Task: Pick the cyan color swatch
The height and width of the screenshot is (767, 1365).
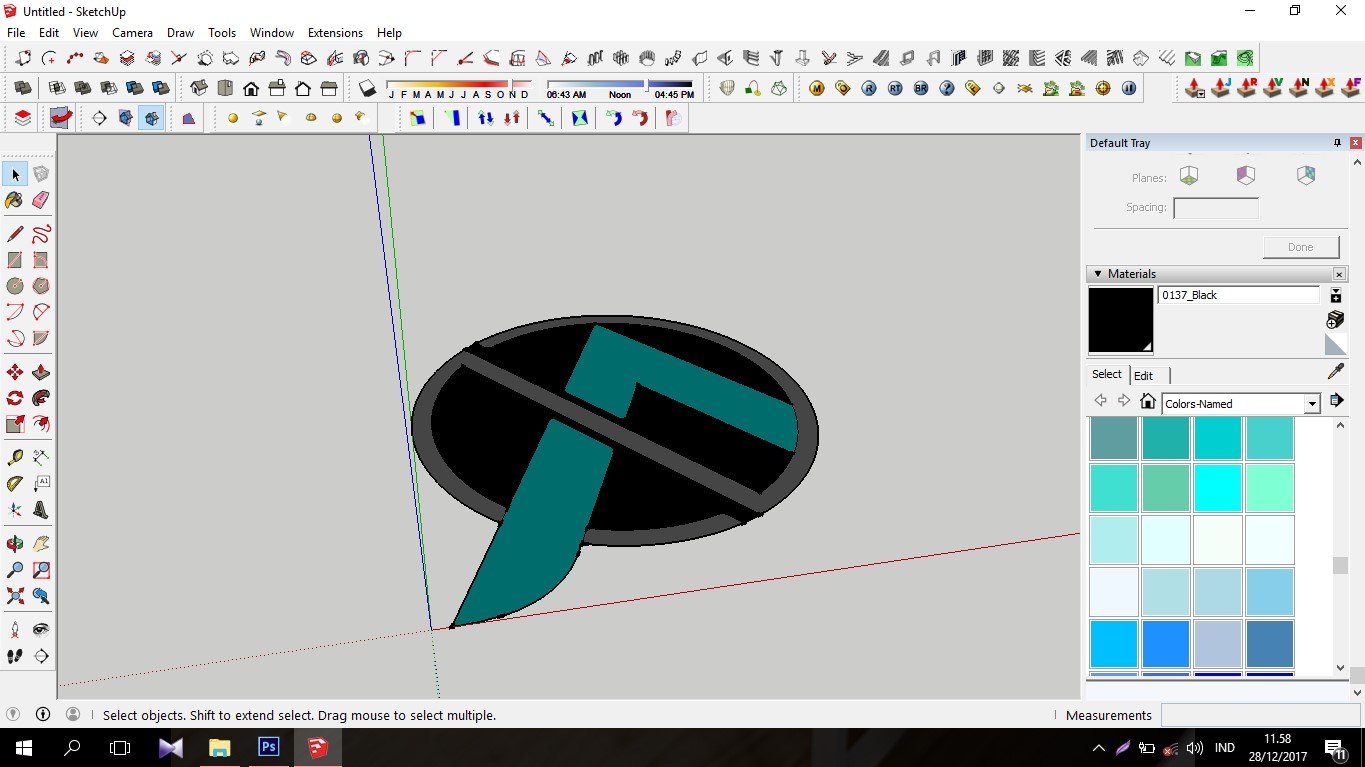Action: point(1217,487)
